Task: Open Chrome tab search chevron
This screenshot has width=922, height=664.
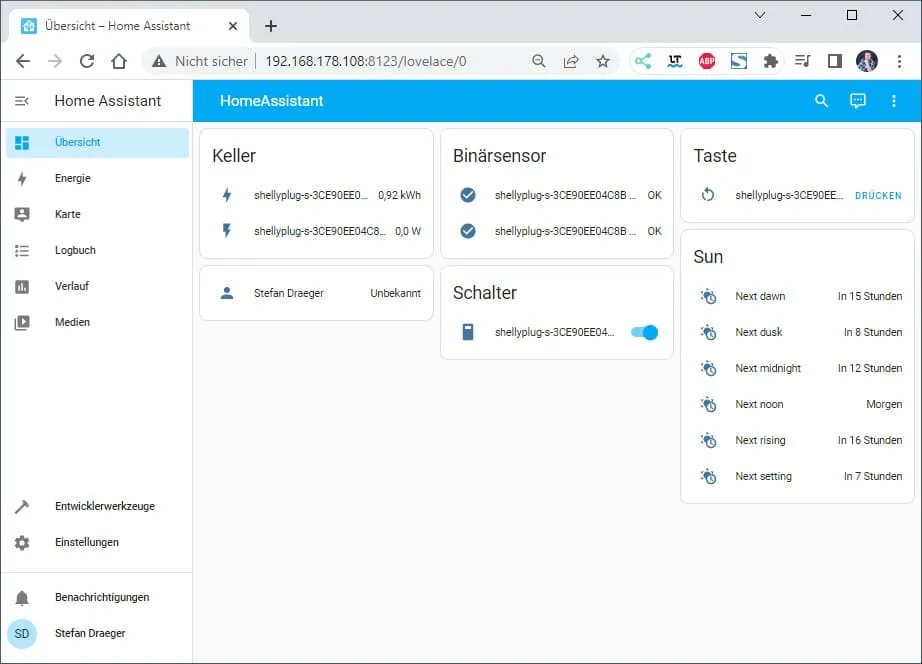Action: (x=760, y=15)
